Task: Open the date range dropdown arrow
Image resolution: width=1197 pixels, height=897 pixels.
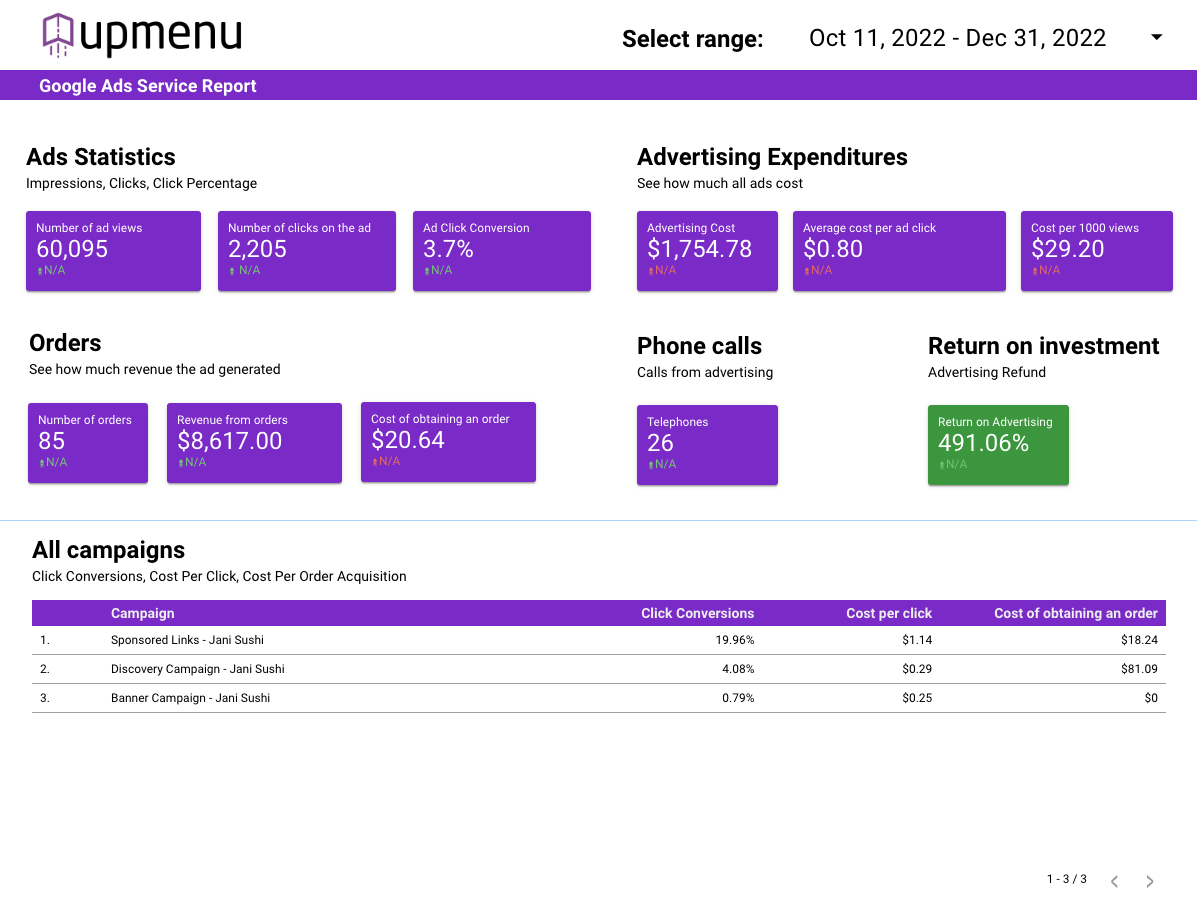Action: coord(1156,37)
